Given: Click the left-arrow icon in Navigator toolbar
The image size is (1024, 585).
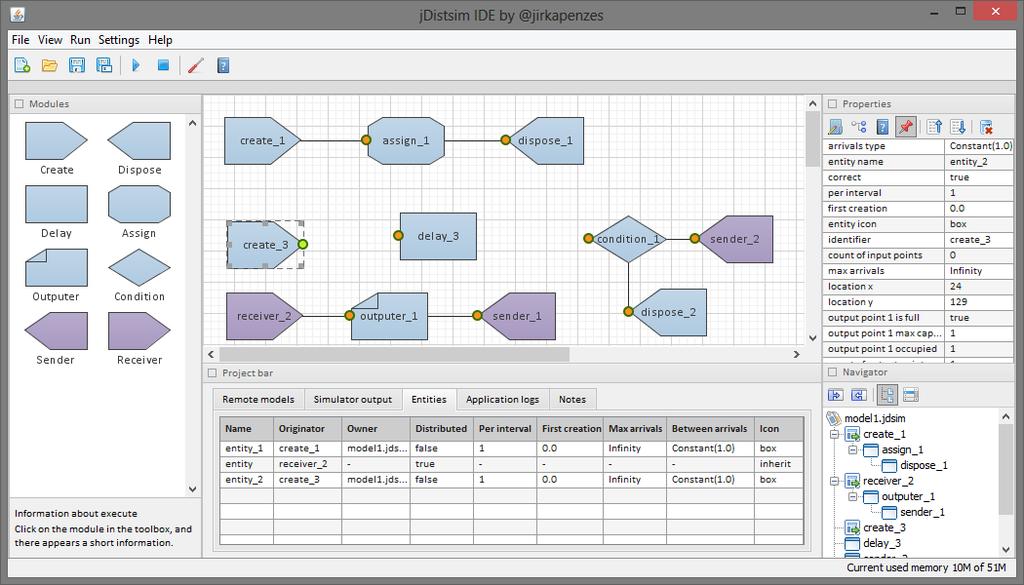Looking at the screenshot, I should [x=859, y=394].
